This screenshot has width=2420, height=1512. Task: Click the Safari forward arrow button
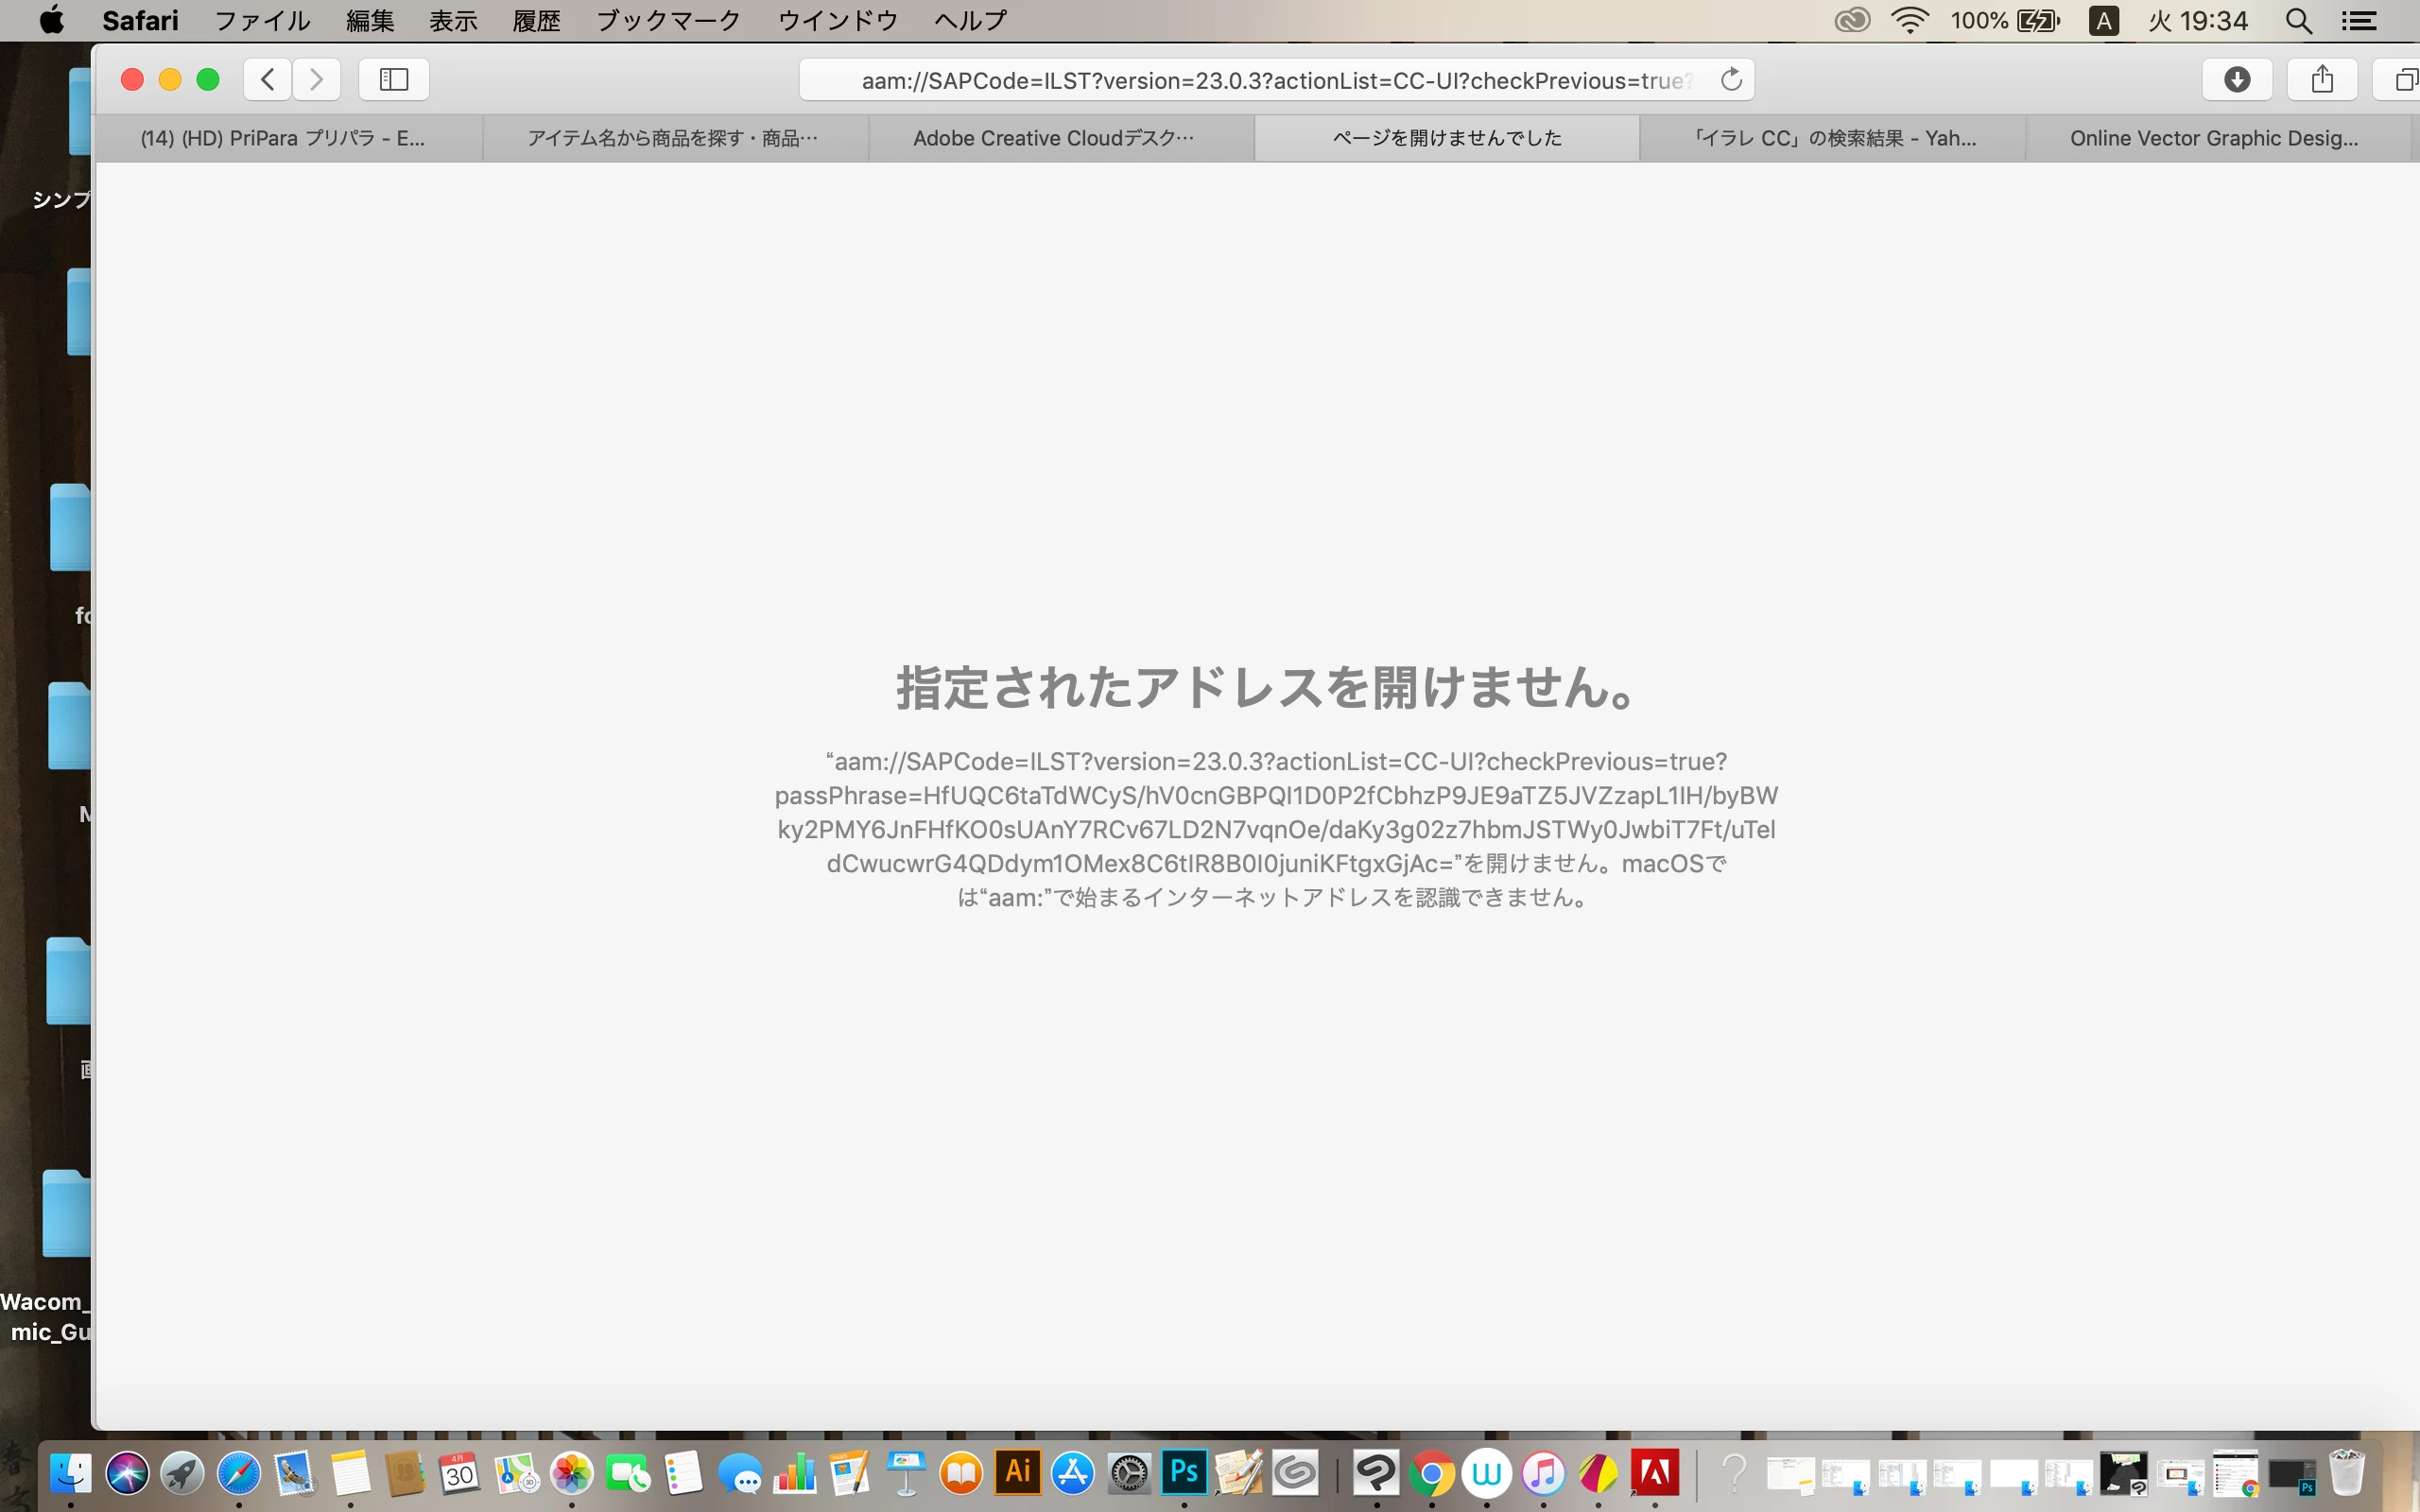click(x=316, y=79)
